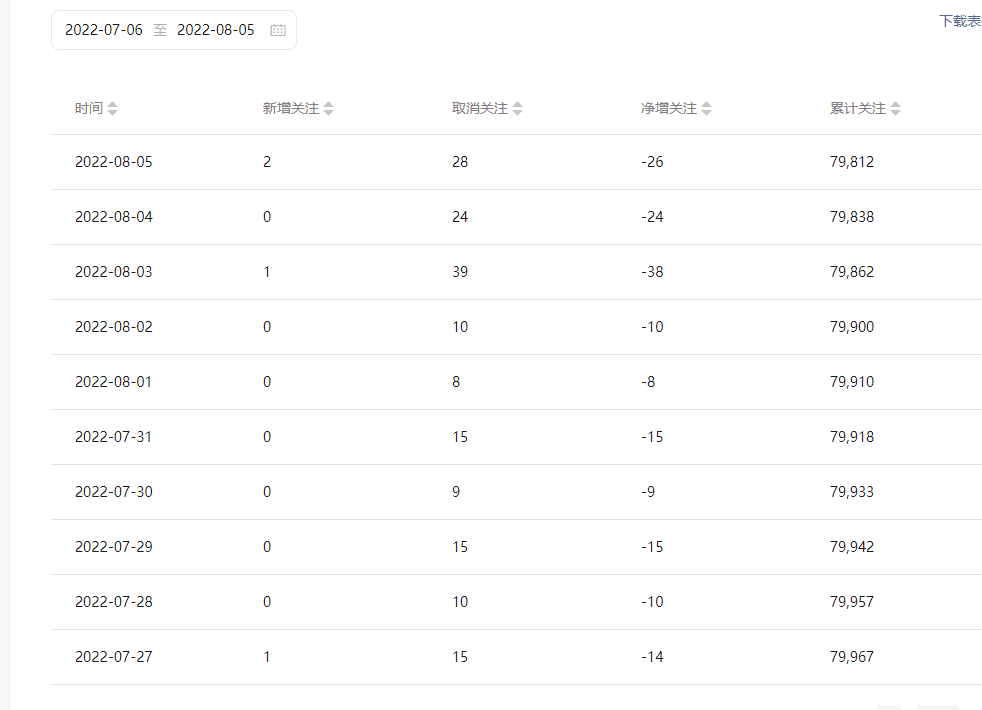The image size is (982, 710).
Task: Click the 新增关注 column header
Action: pyautogui.click(x=291, y=108)
